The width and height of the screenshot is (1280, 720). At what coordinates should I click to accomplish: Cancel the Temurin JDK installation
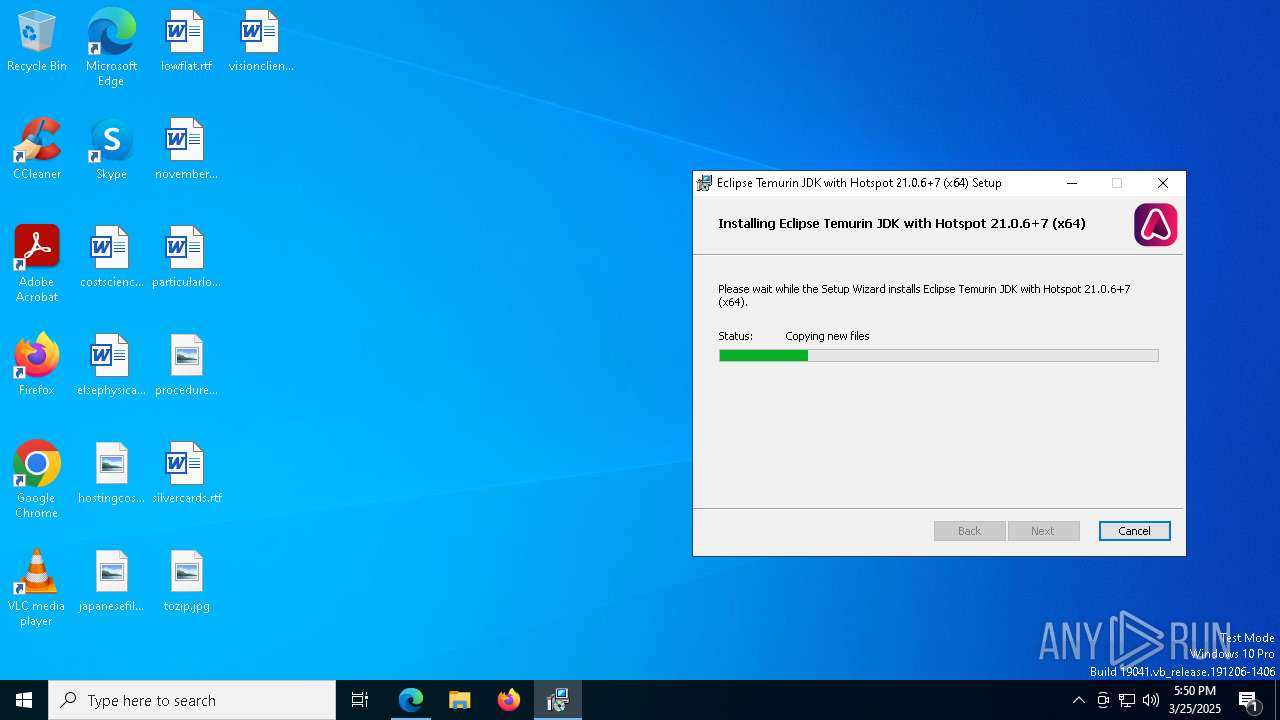tap(1134, 531)
